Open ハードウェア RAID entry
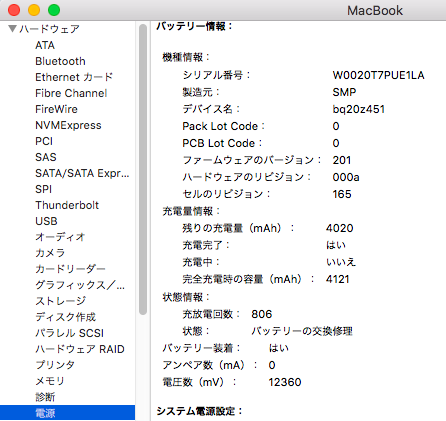This screenshot has height=421, width=446. (80, 349)
